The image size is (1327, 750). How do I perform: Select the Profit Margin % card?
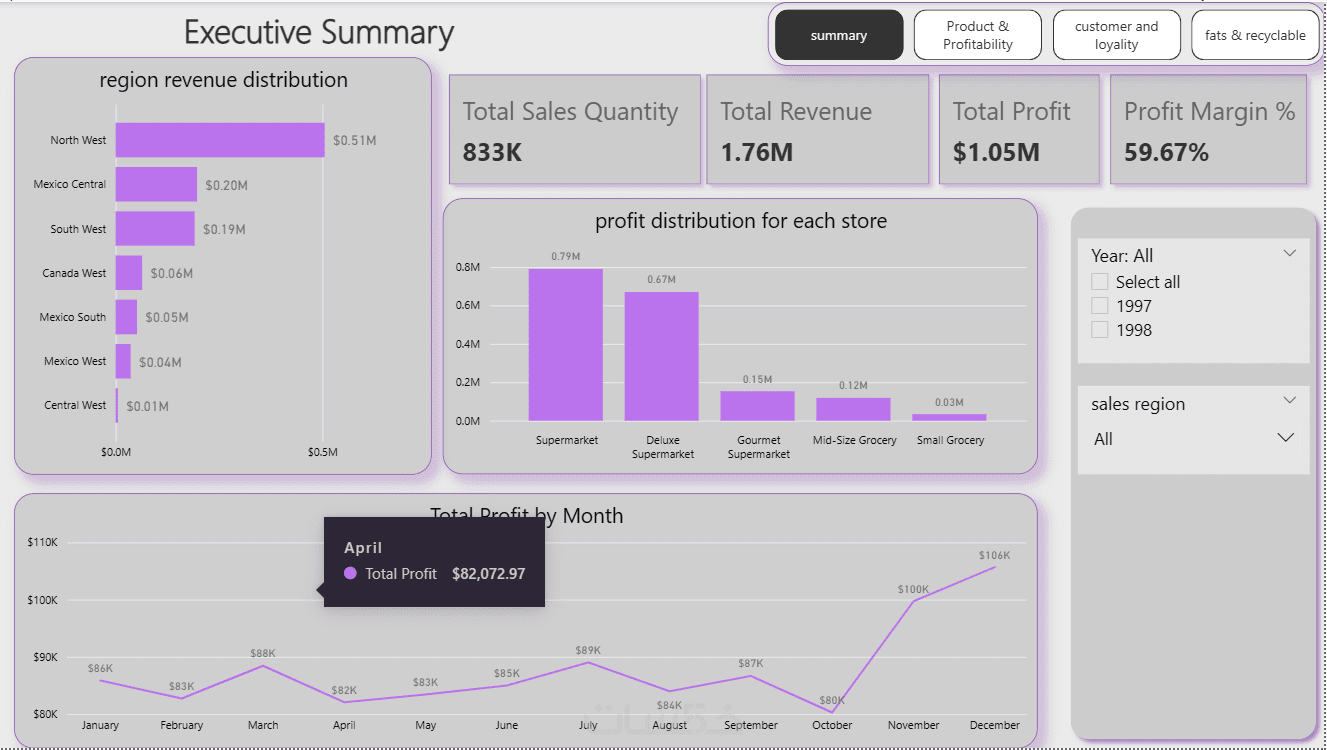tap(1208, 130)
